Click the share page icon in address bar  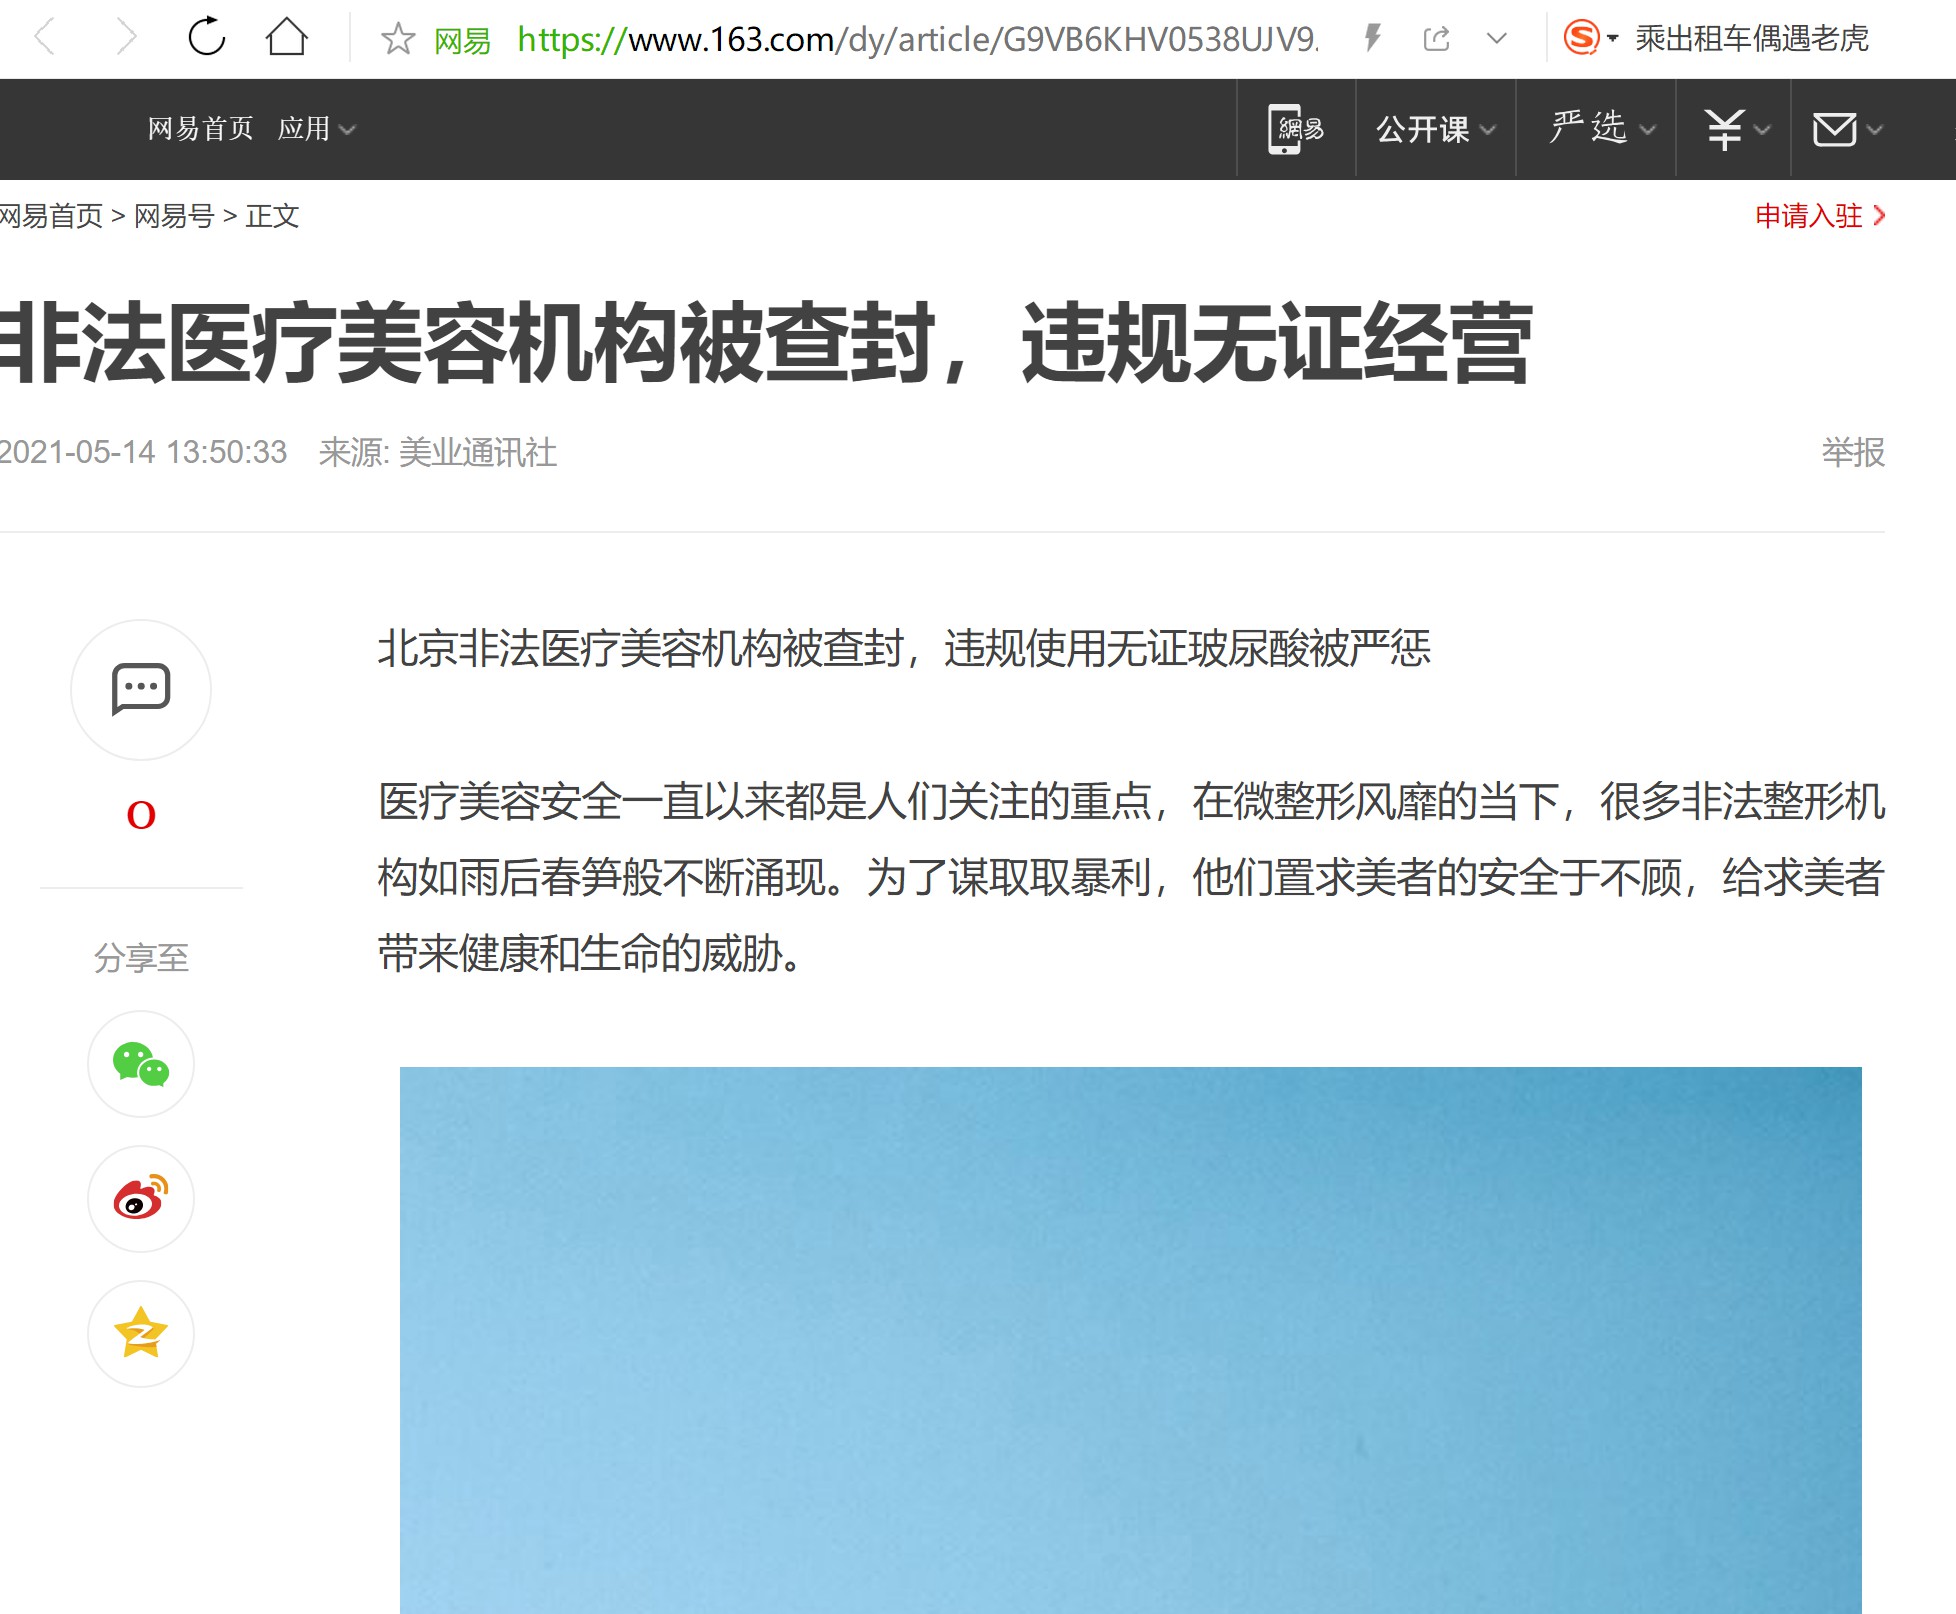tap(1436, 39)
